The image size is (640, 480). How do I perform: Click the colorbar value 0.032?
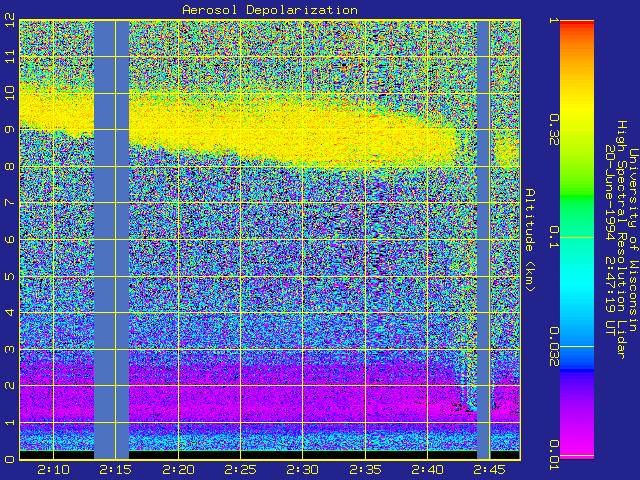click(553, 347)
